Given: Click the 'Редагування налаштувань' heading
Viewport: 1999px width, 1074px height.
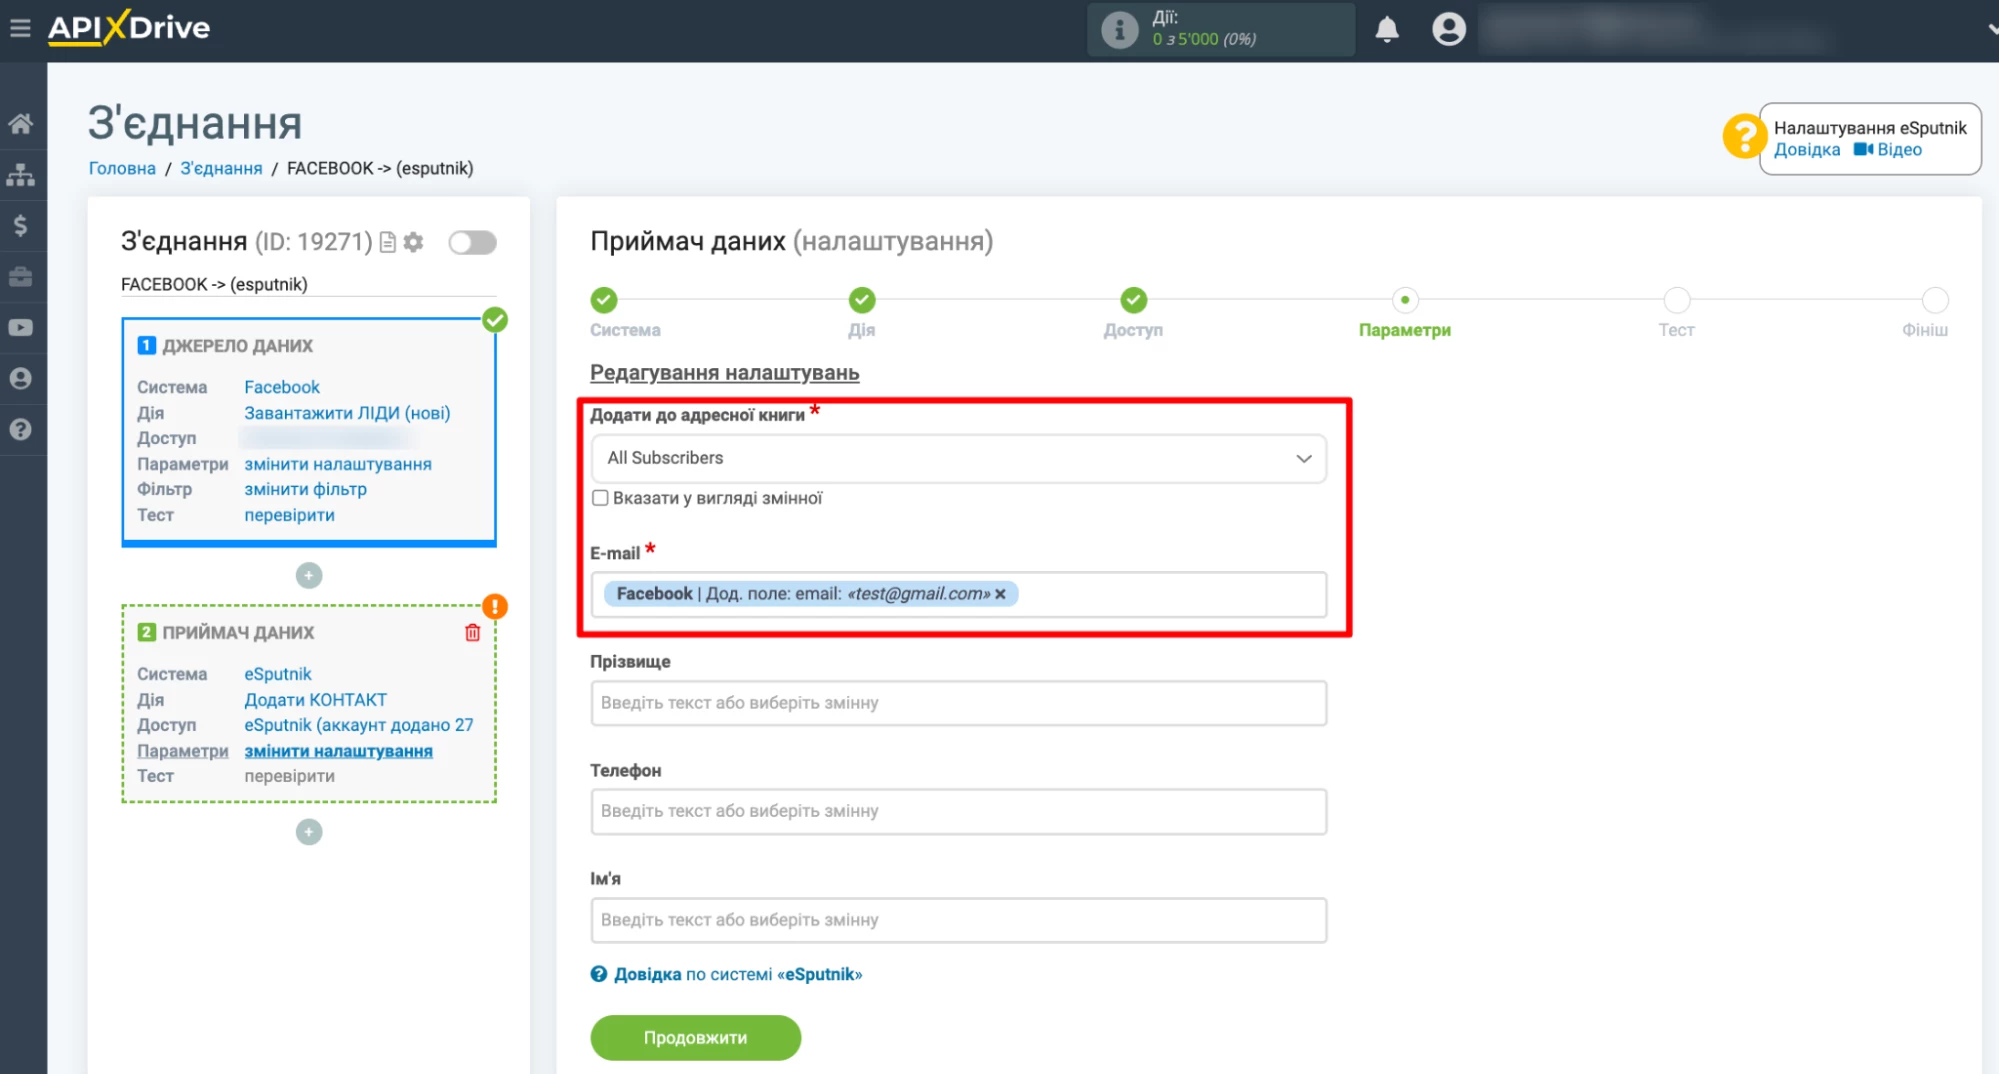Looking at the screenshot, I should 724,373.
